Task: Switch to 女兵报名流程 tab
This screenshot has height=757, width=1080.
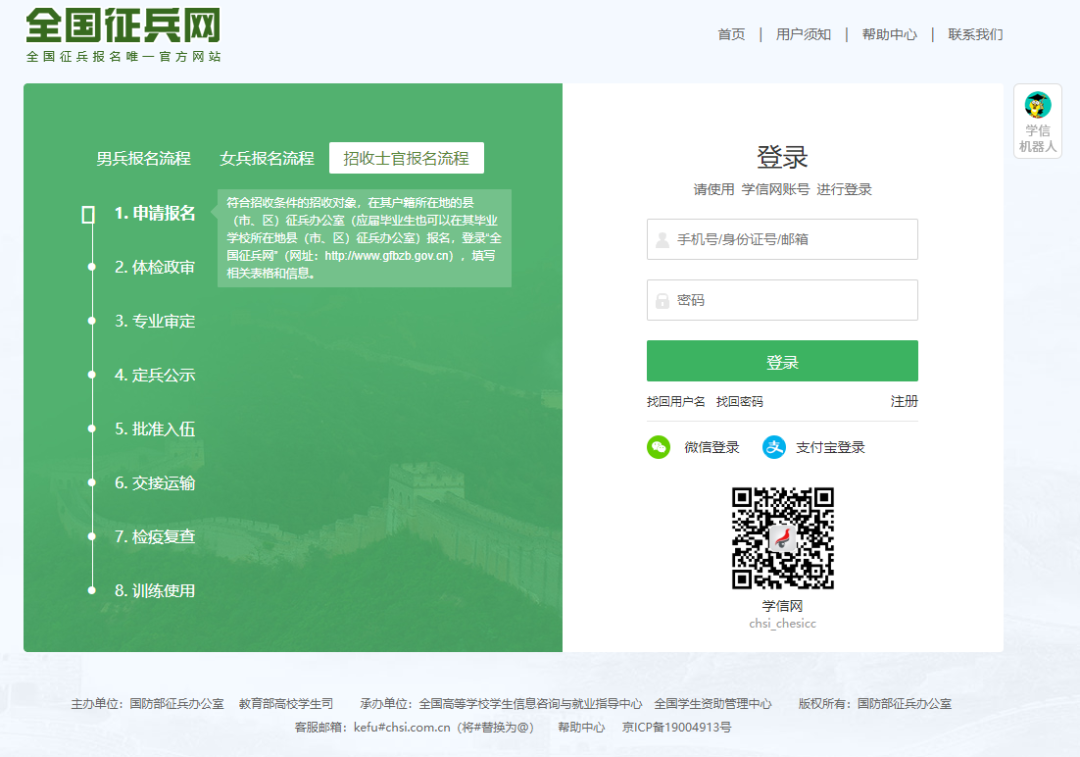Action: (x=267, y=158)
